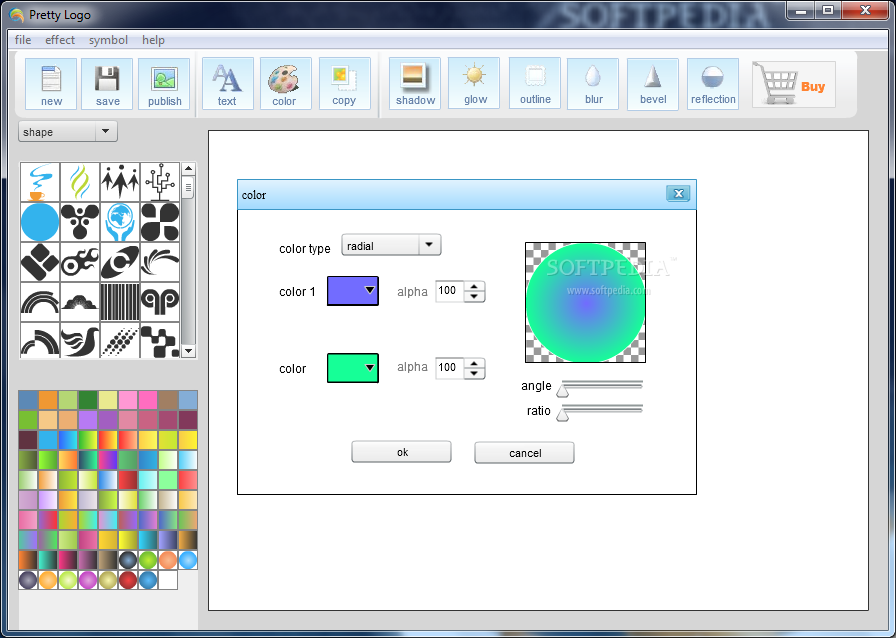Image resolution: width=896 pixels, height=638 pixels.
Task: Click the Buy shopping cart button
Action: pyautogui.click(x=794, y=85)
